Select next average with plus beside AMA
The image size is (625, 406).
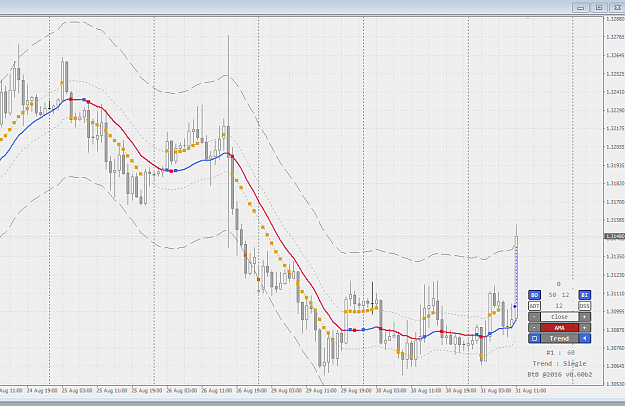584,328
